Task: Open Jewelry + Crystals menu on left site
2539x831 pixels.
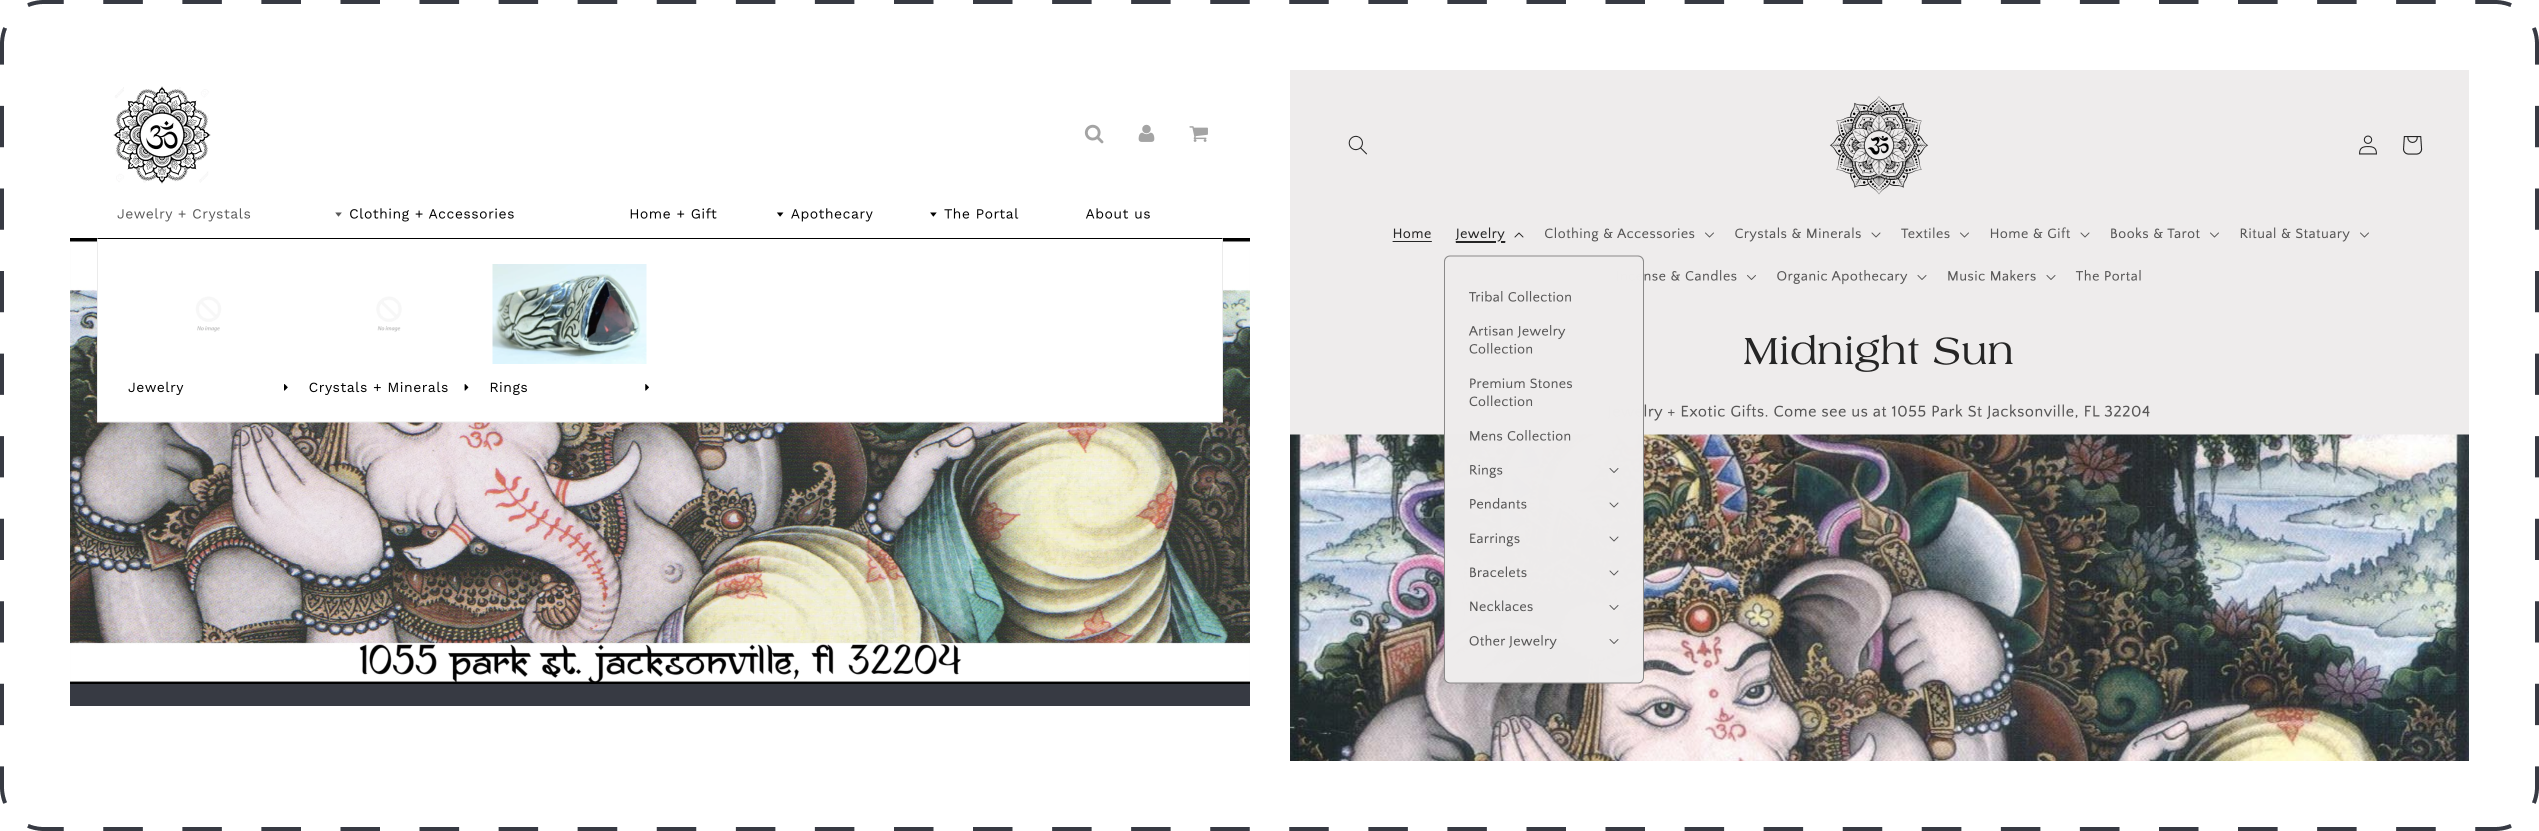Action: point(184,214)
